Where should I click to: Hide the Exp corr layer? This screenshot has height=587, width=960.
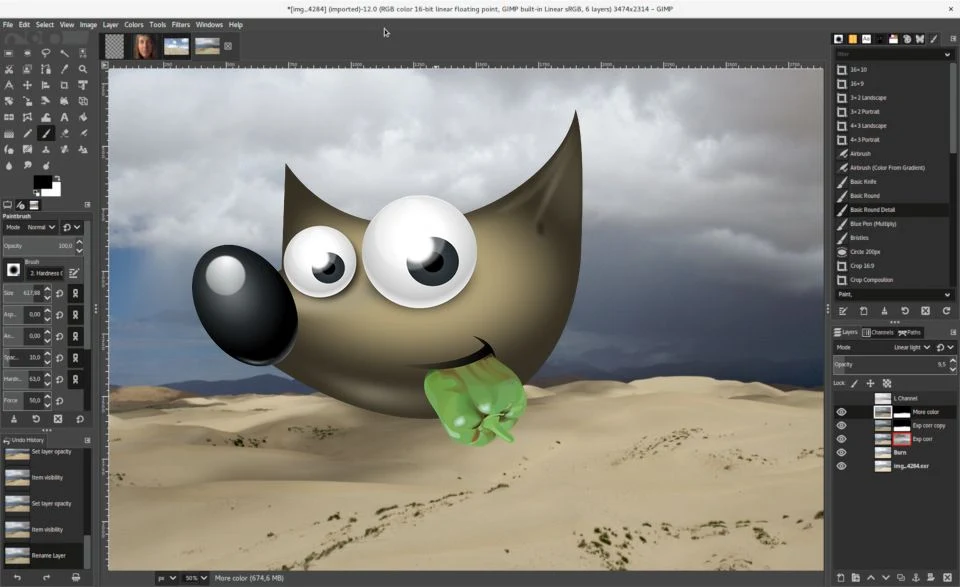(841, 439)
